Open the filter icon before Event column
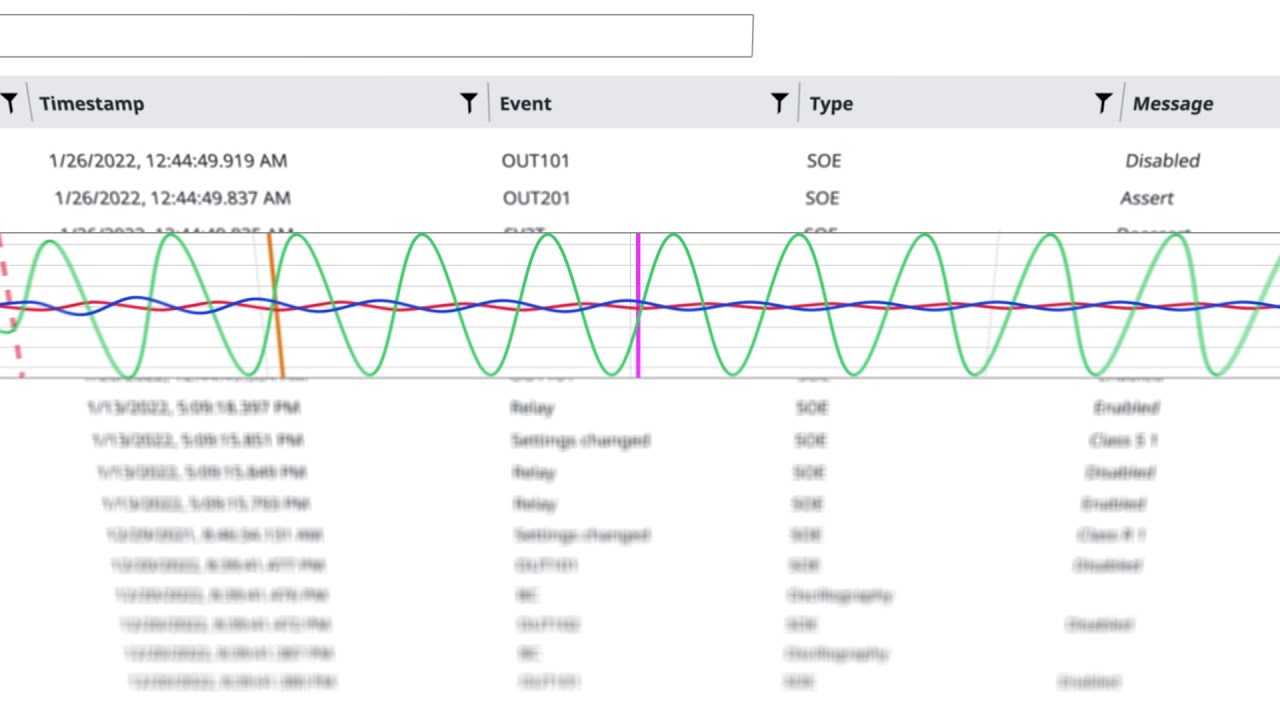This screenshot has width=1280, height=720. 468,103
